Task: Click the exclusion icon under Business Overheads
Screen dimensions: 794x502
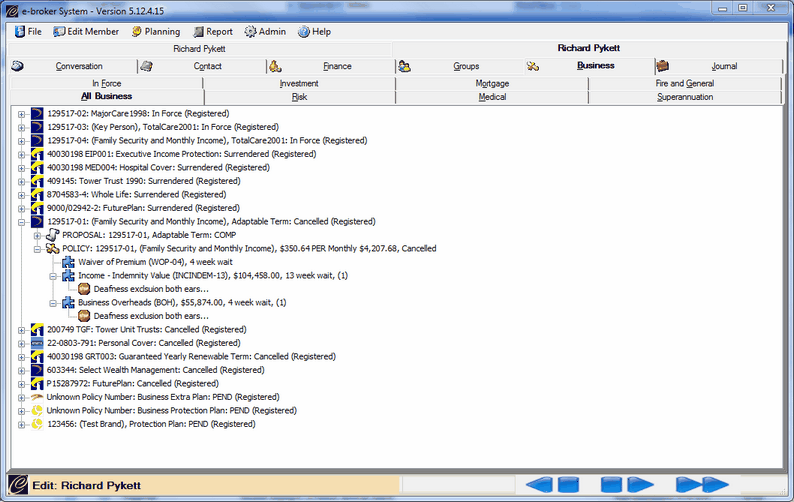Action: tap(84, 316)
